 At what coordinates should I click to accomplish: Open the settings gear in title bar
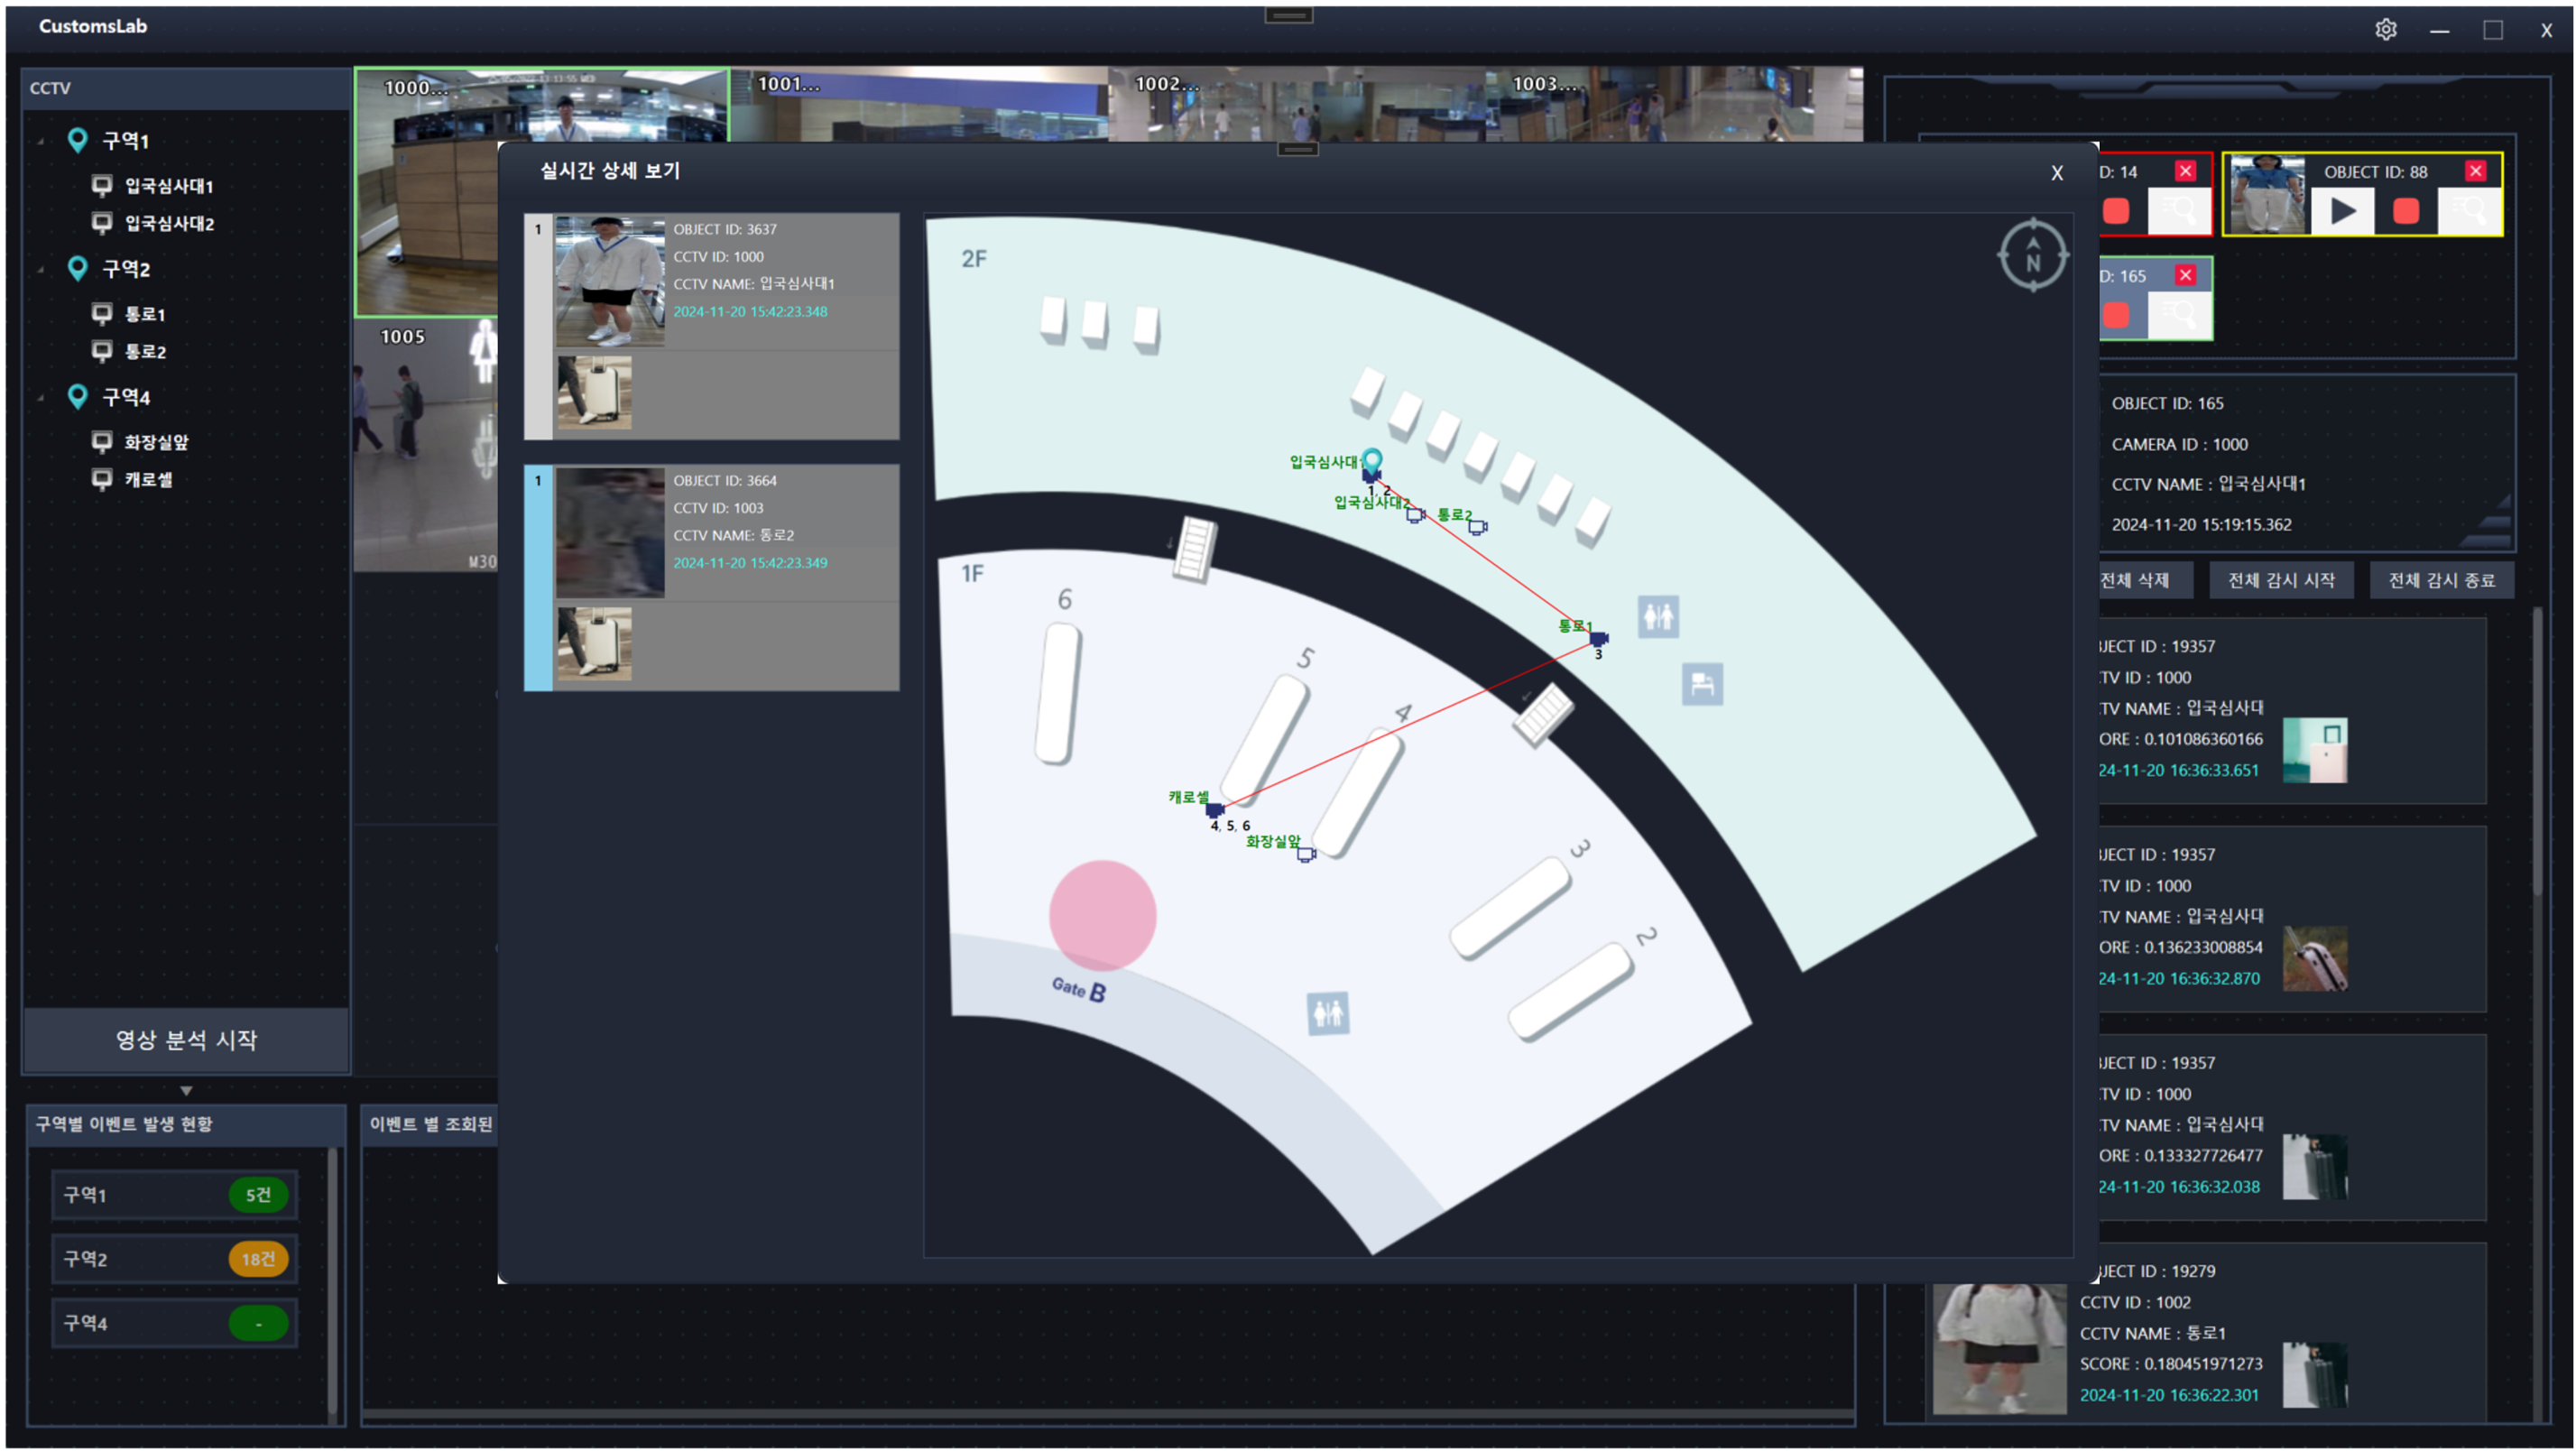(x=2385, y=29)
